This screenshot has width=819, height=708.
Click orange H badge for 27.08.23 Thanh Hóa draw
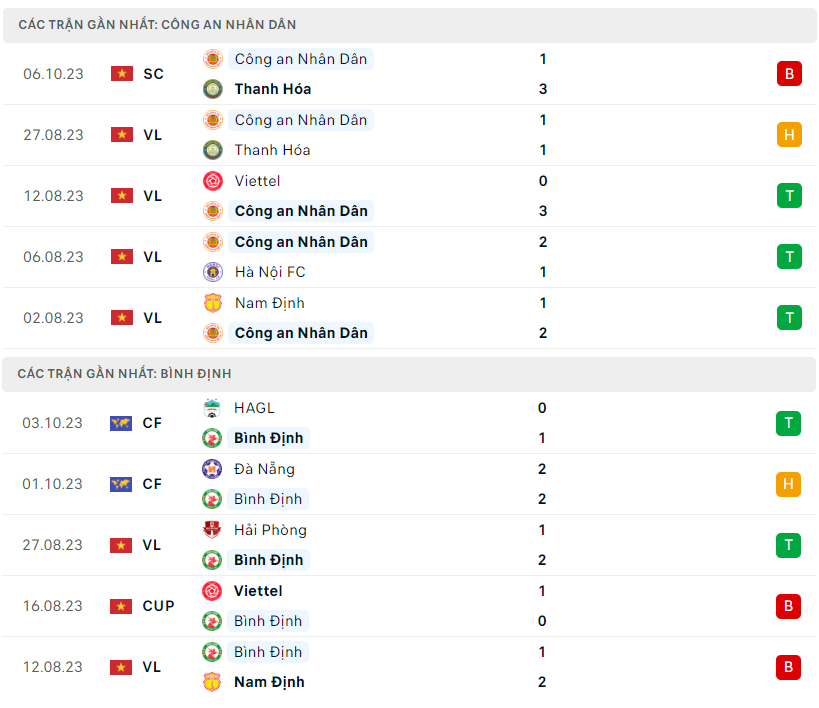(789, 135)
